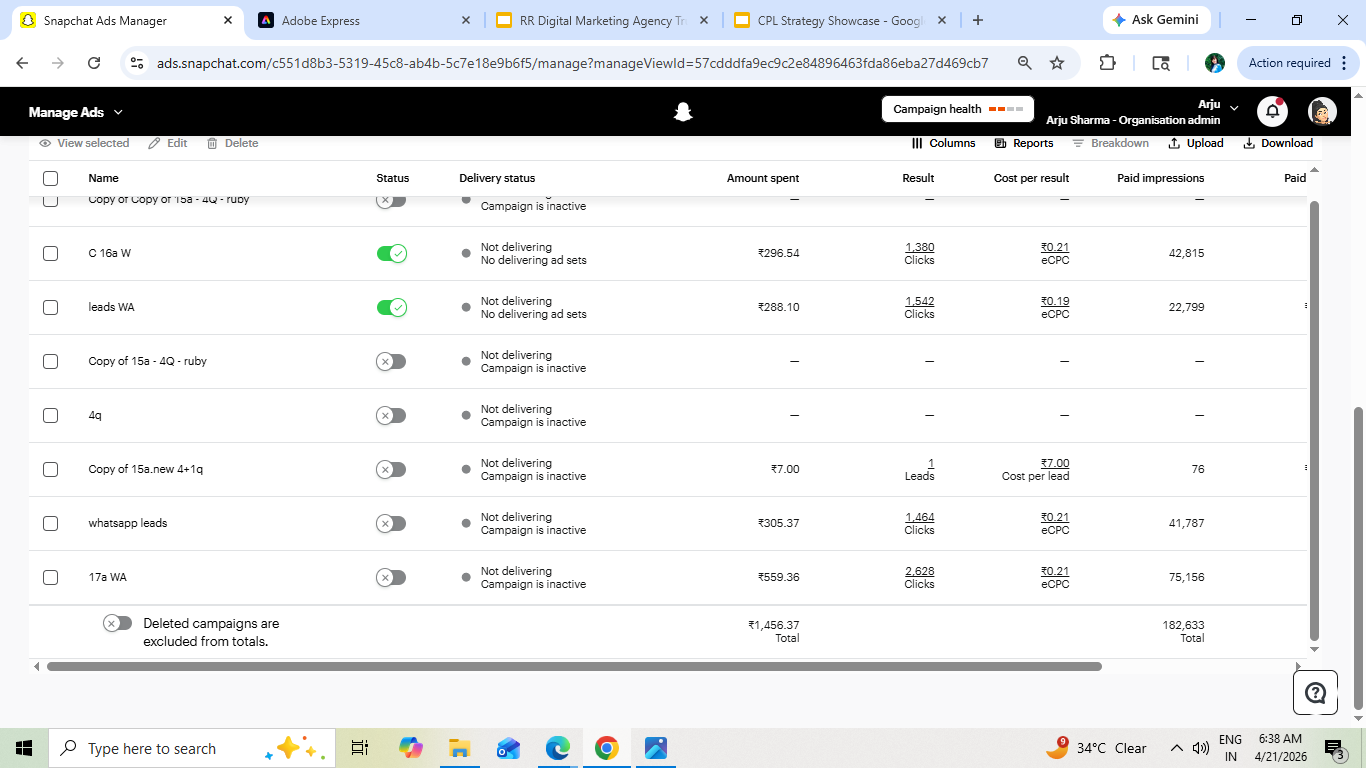
Task: Click the browser address bar
Action: (x=572, y=63)
